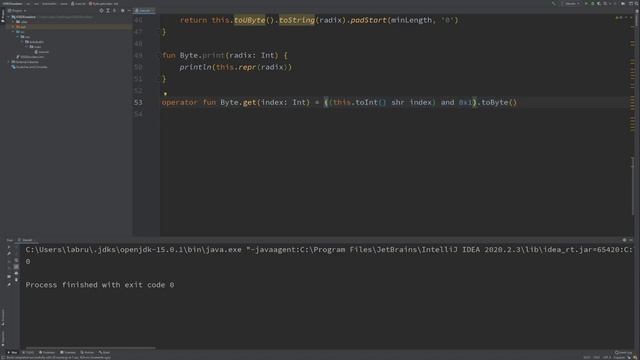Open Run panel gear settings
This screenshot has width=640, height=360.
click(624, 240)
